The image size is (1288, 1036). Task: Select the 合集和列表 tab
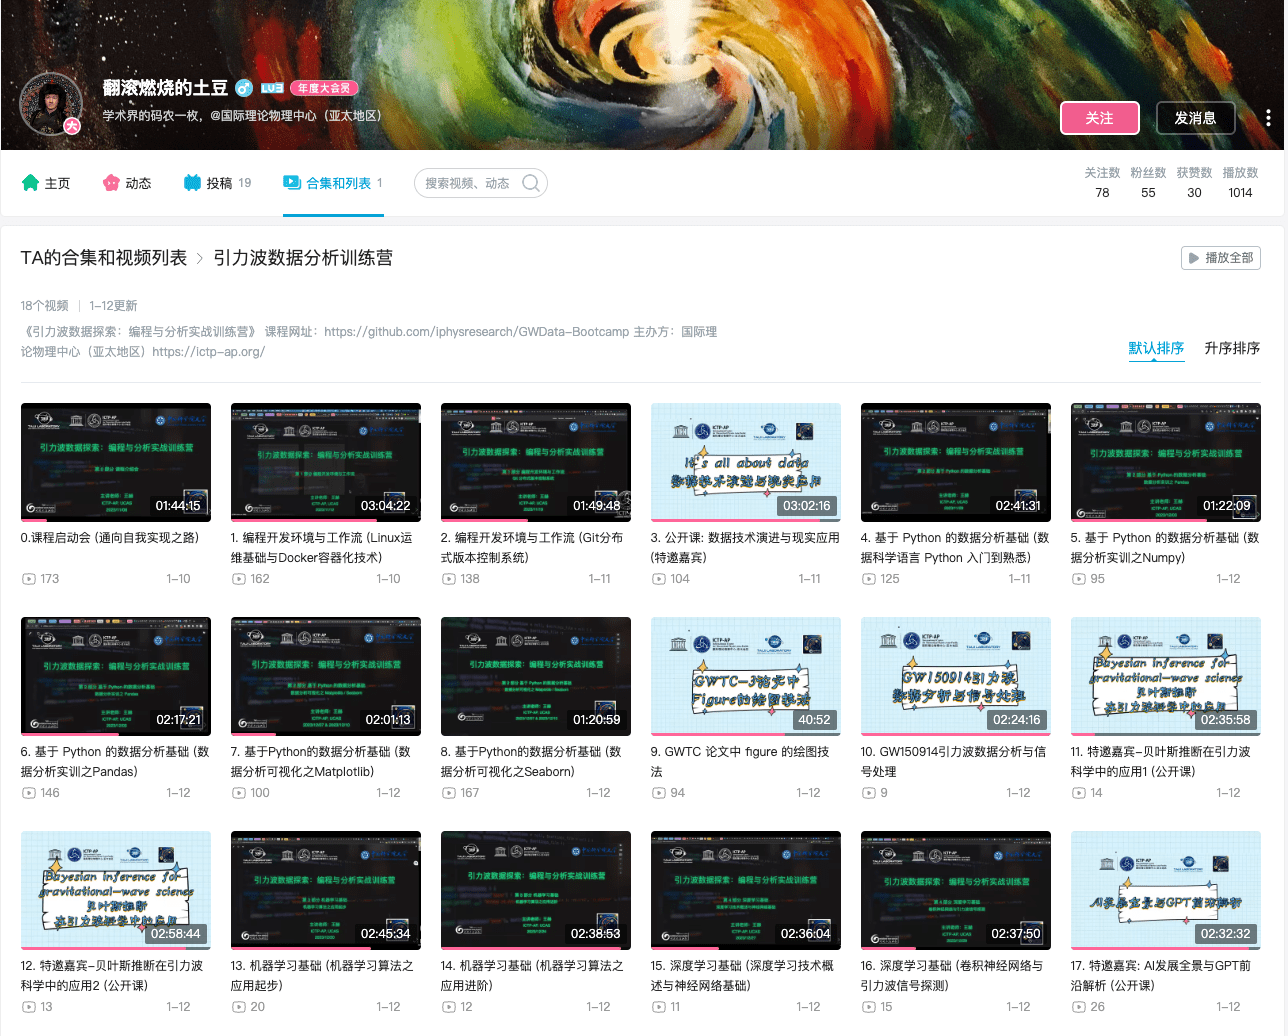coord(333,183)
